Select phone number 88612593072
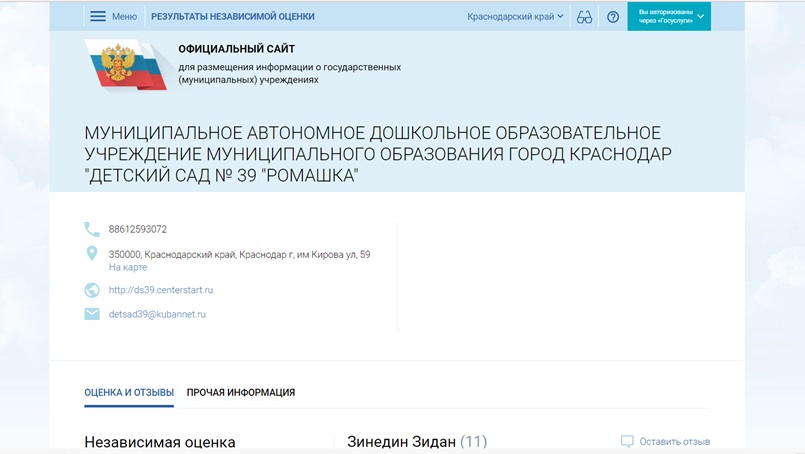 [x=138, y=229]
